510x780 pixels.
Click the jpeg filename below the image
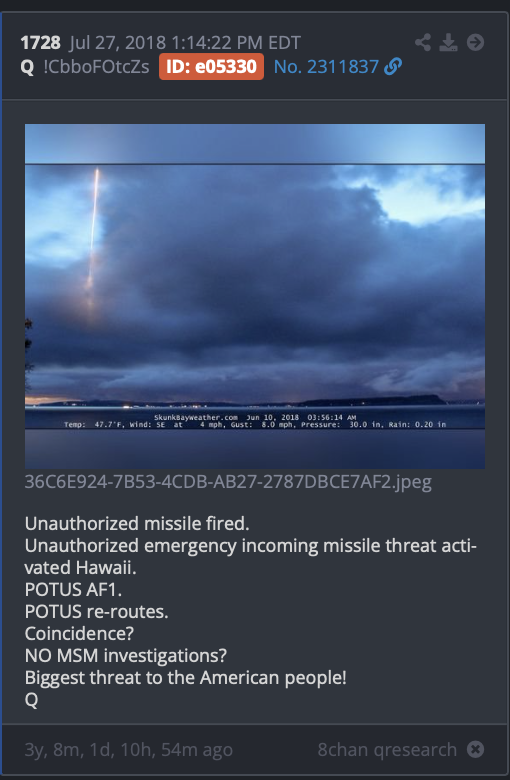coord(228,483)
